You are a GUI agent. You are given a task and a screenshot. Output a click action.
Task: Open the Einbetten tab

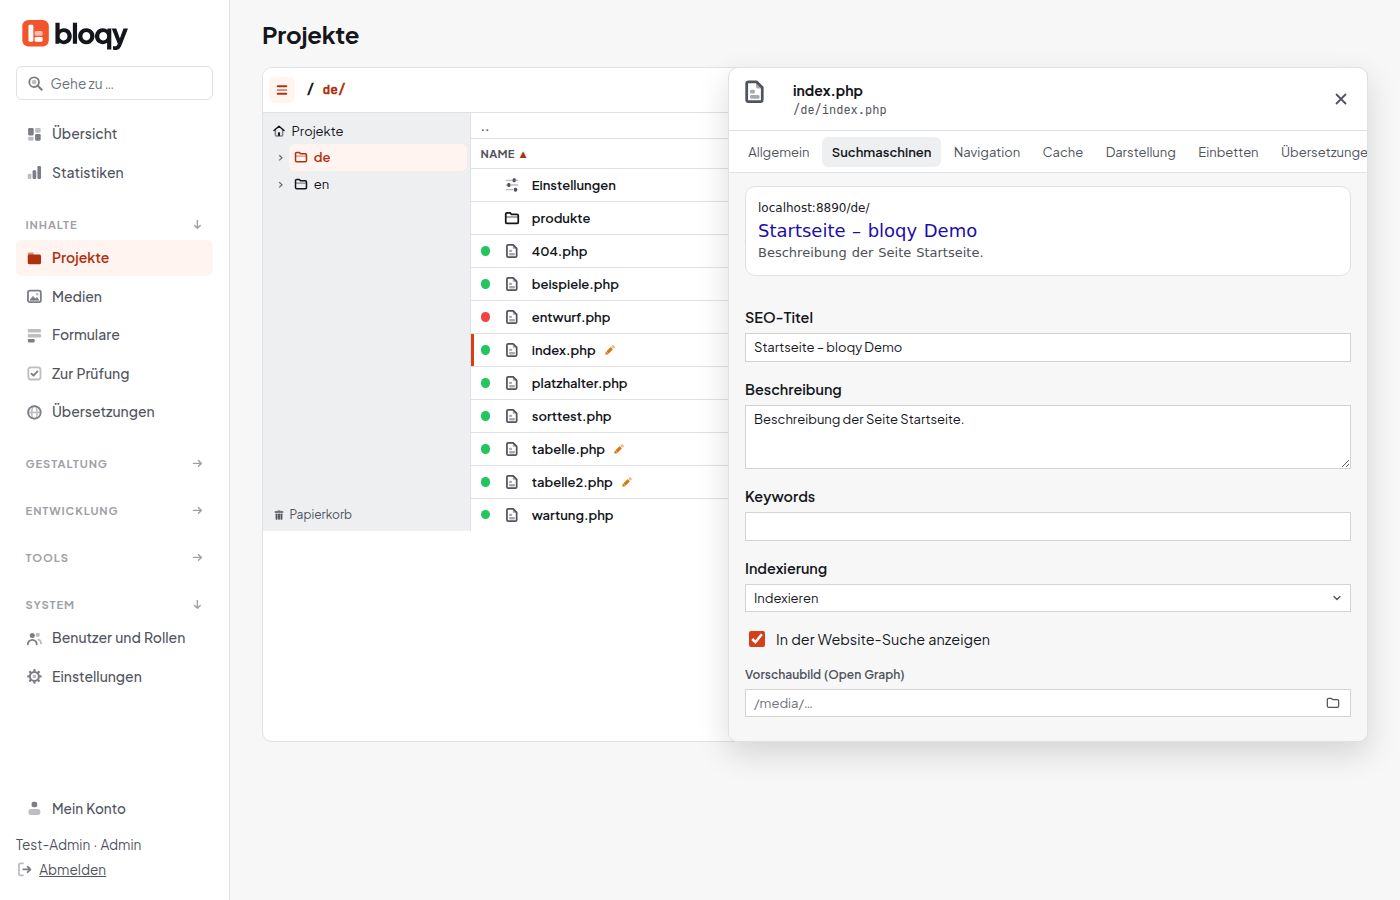click(1228, 152)
